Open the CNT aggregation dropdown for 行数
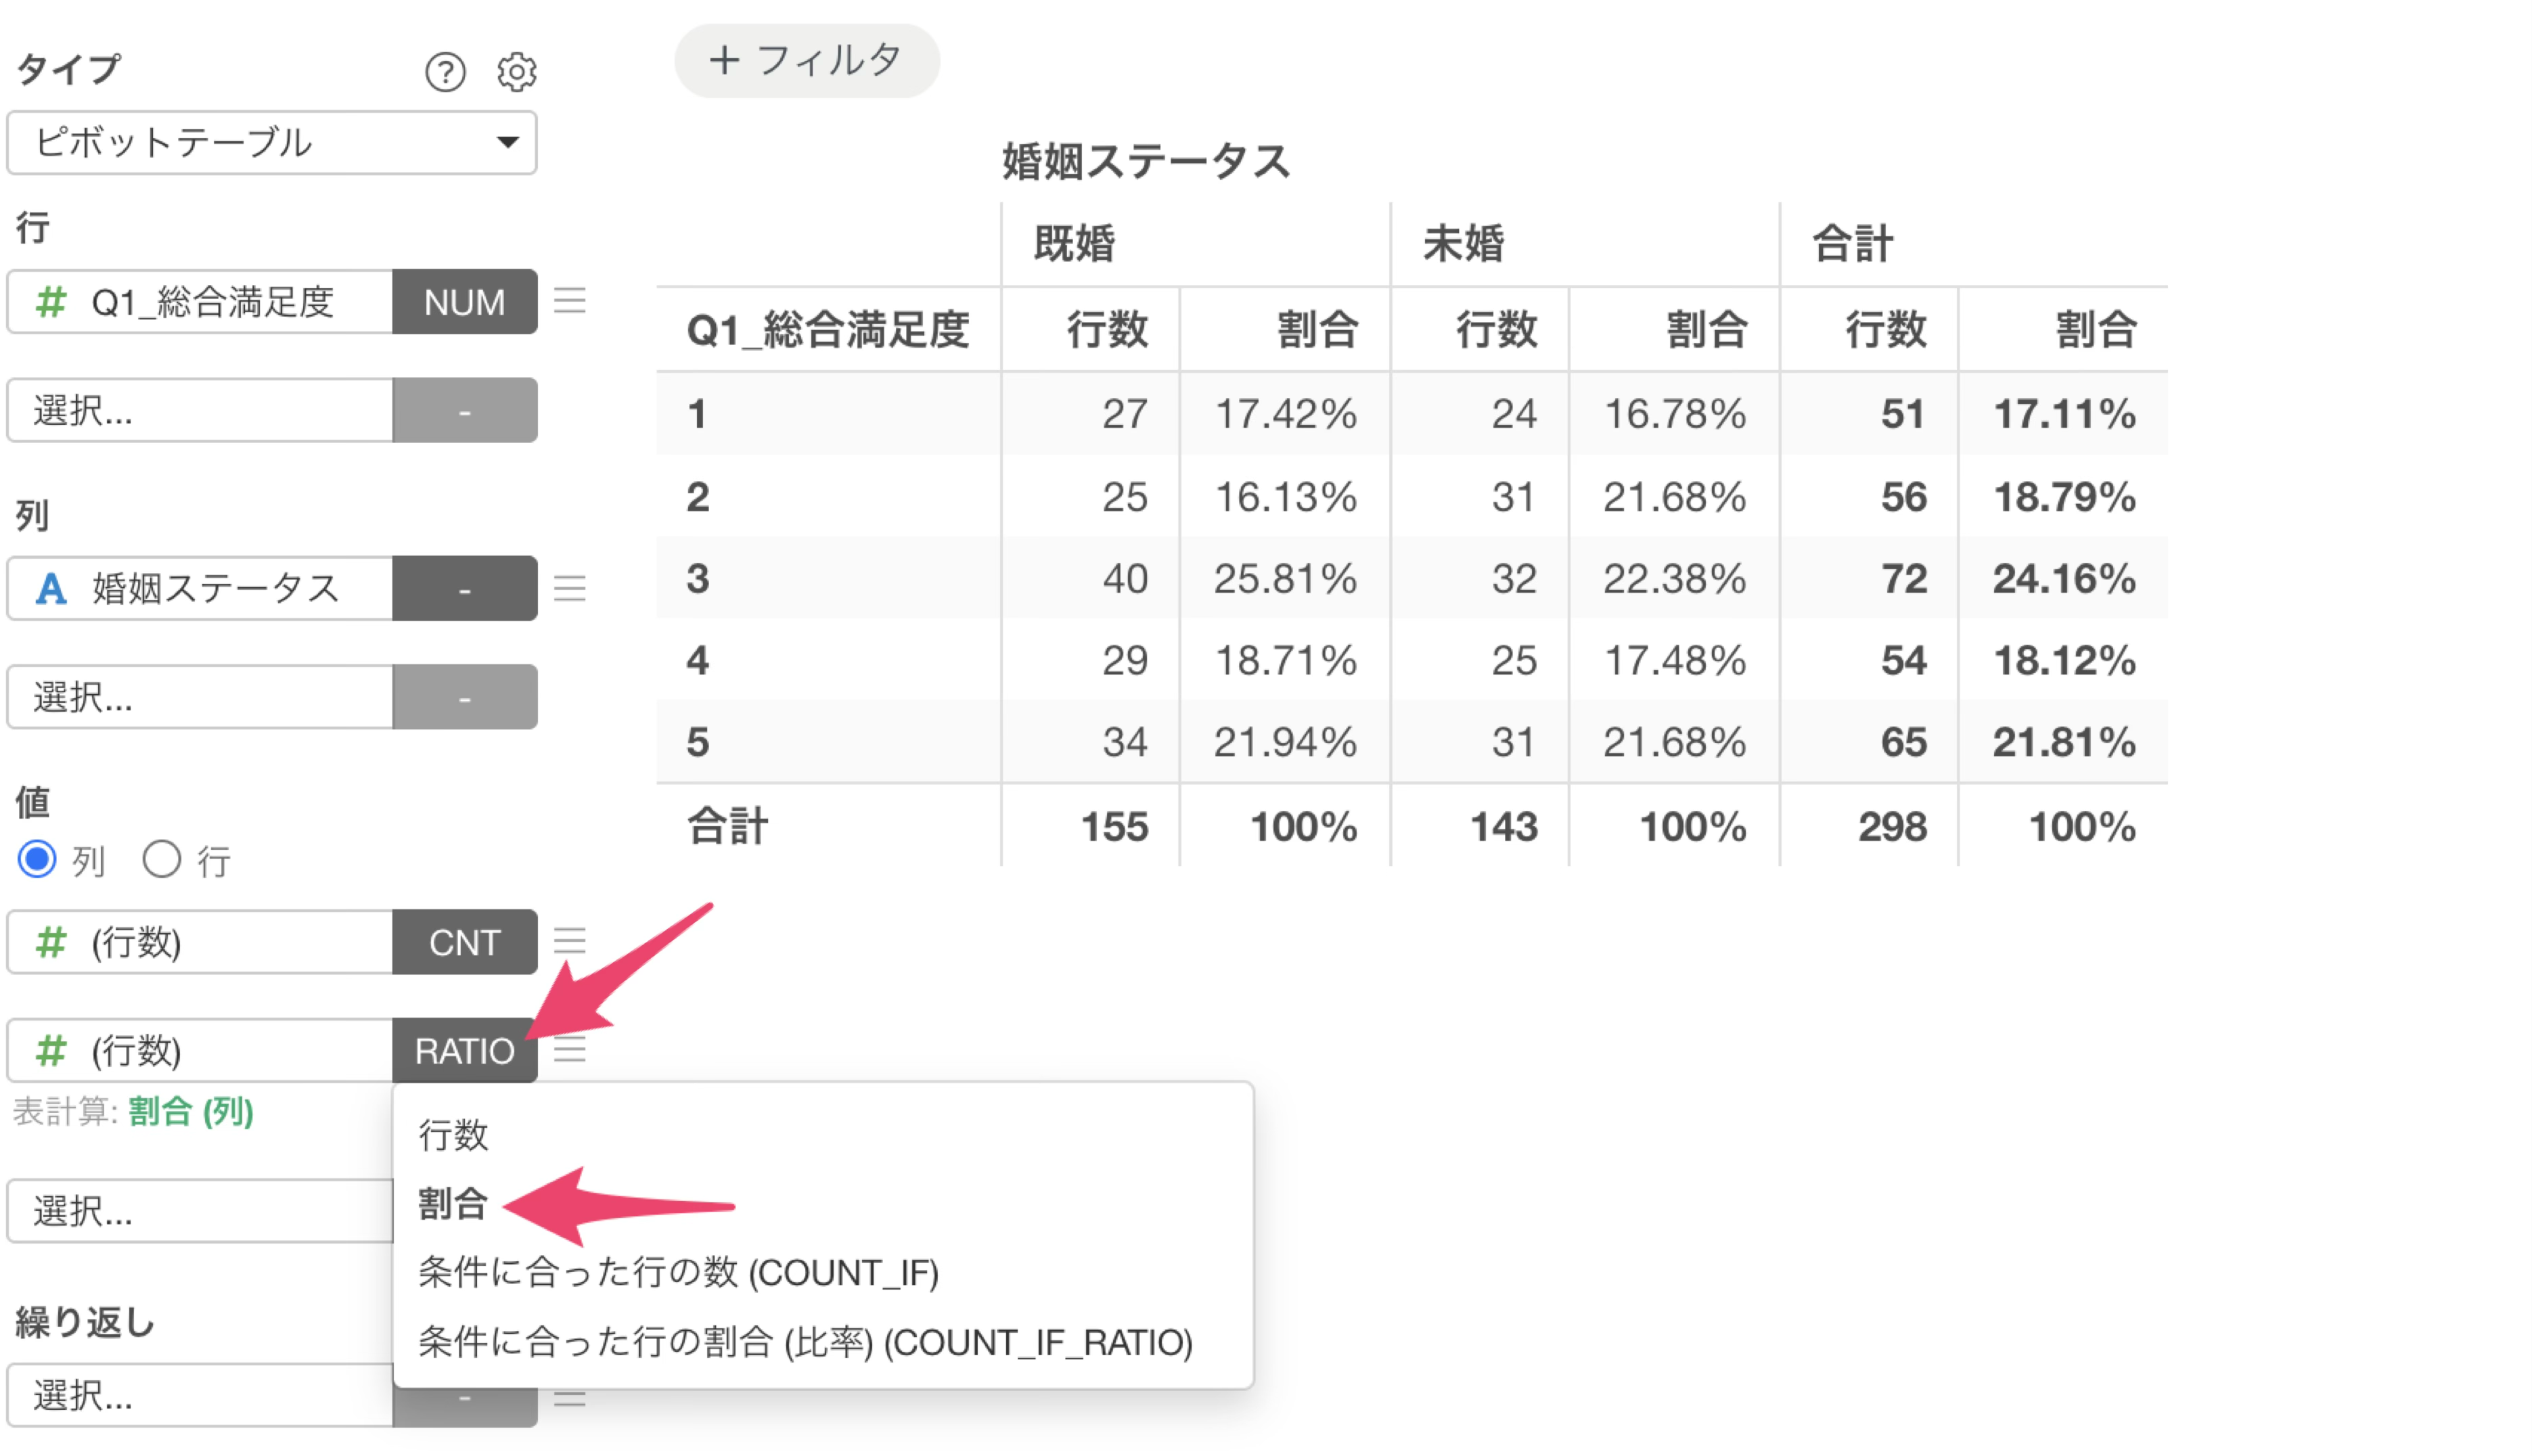Viewport: 2532px width, 1456px height. (465, 941)
